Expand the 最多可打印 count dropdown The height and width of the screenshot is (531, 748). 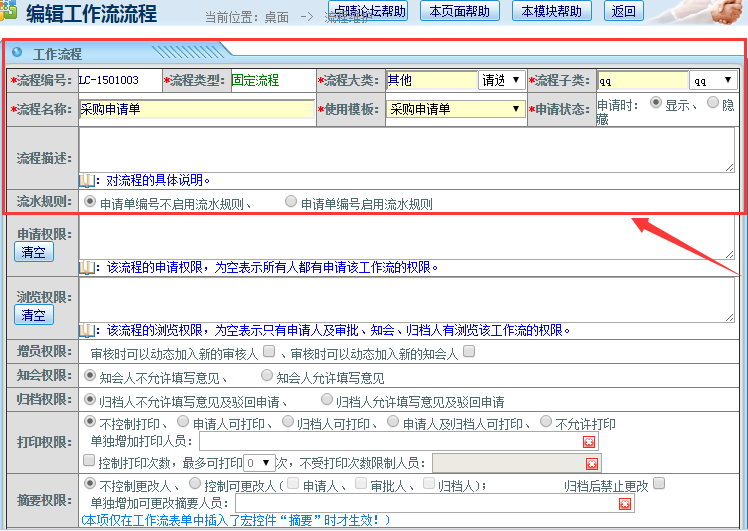tap(259, 463)
